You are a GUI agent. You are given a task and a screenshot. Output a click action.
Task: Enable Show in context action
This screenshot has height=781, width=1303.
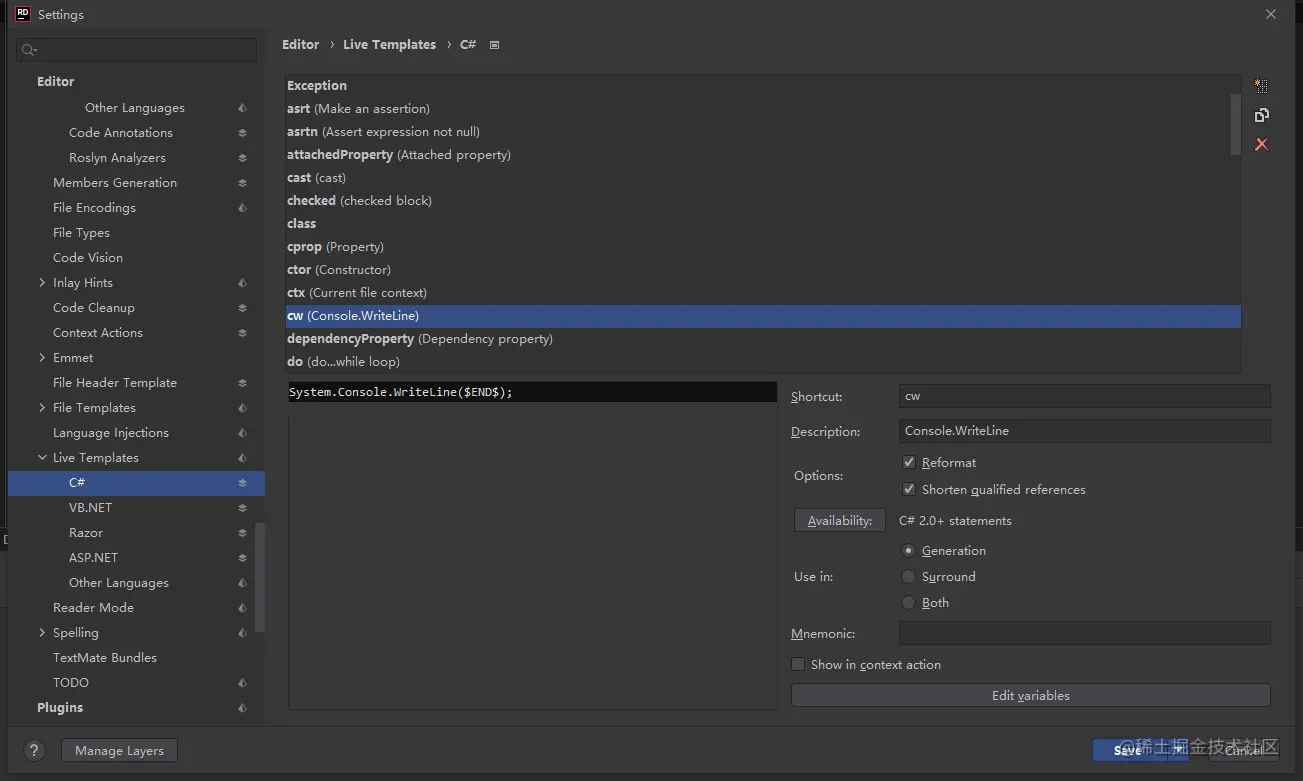click(798, 665)
